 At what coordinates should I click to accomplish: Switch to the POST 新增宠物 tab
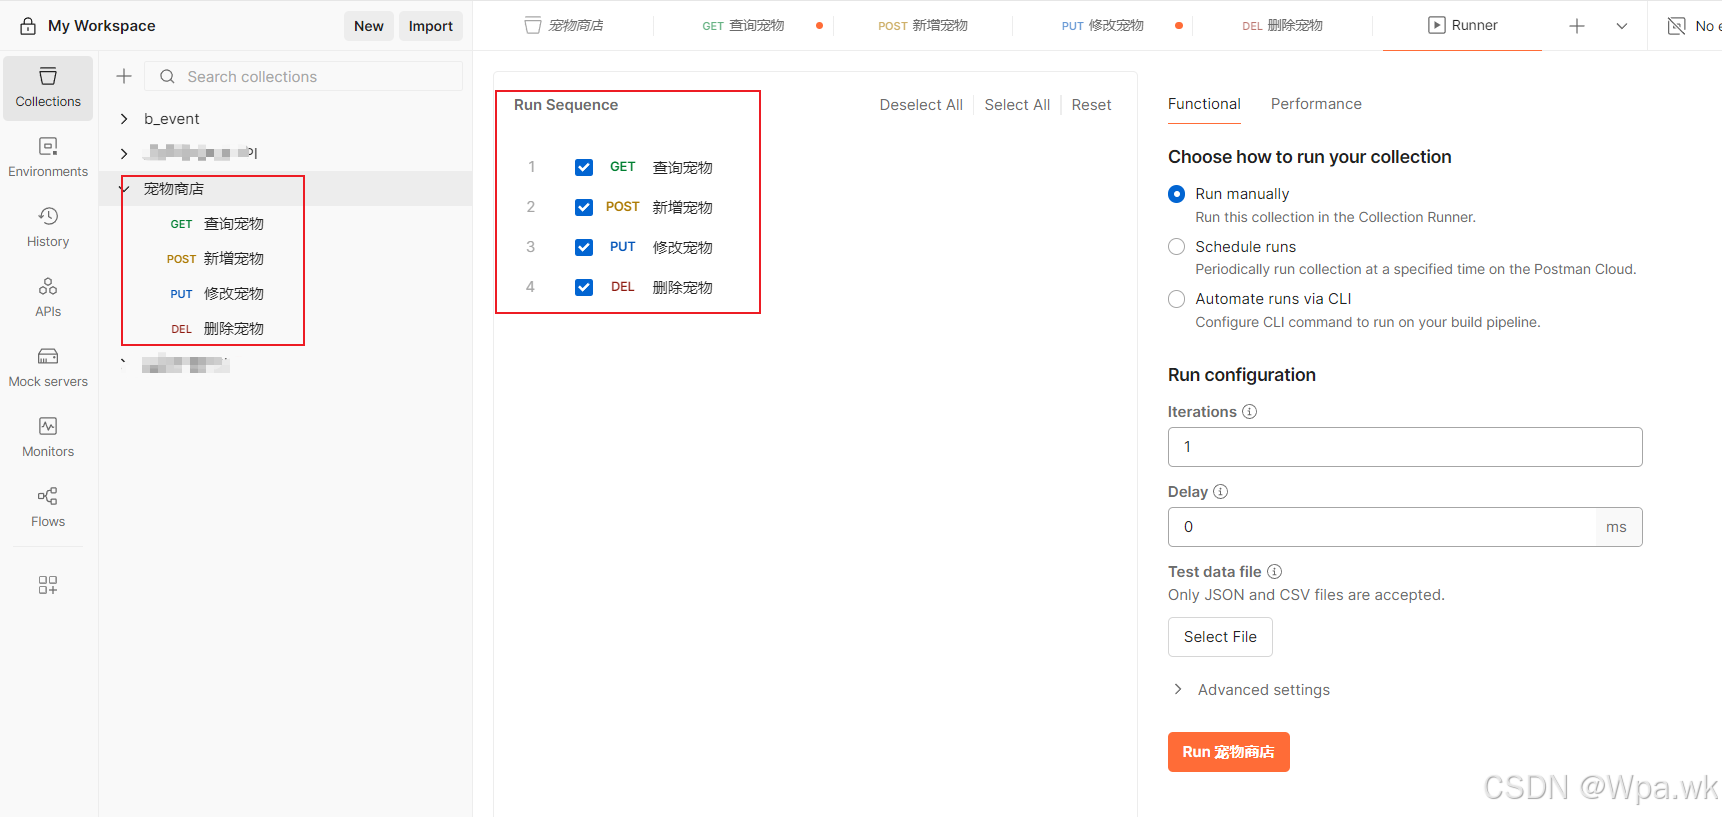pyautogui.click(x=923, y=26)
